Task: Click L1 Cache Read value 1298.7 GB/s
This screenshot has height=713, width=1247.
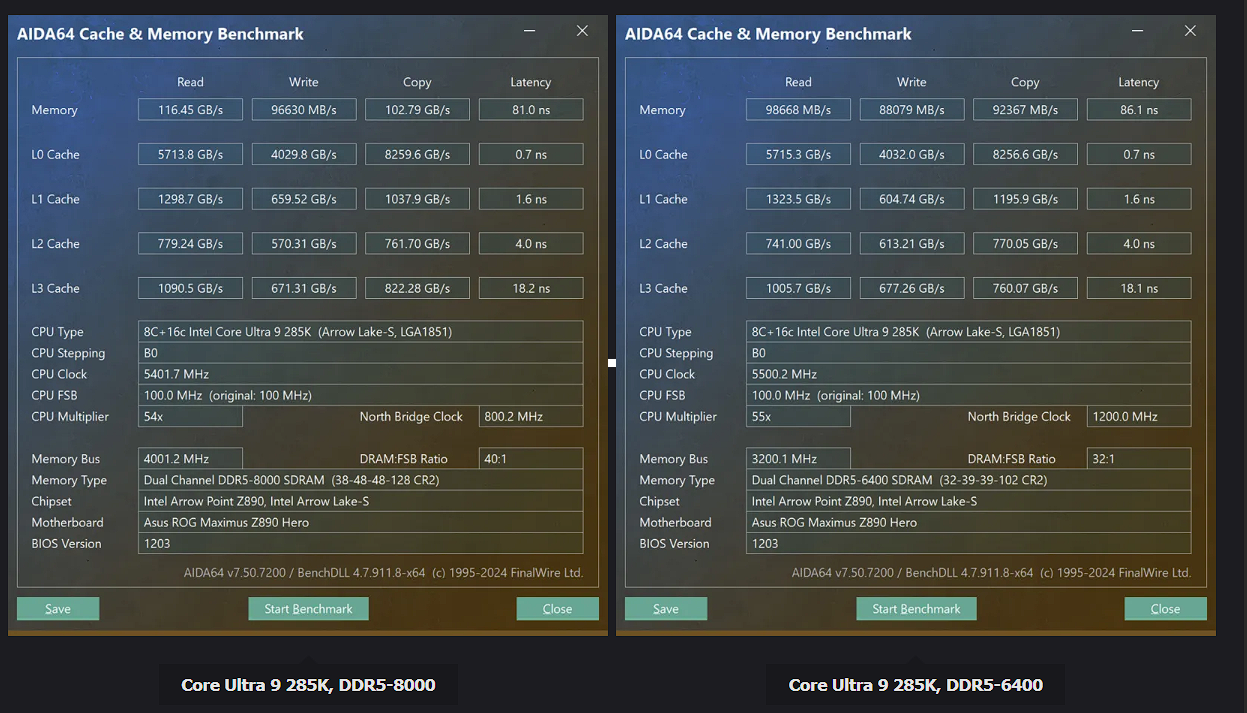Action: point(190,199)
